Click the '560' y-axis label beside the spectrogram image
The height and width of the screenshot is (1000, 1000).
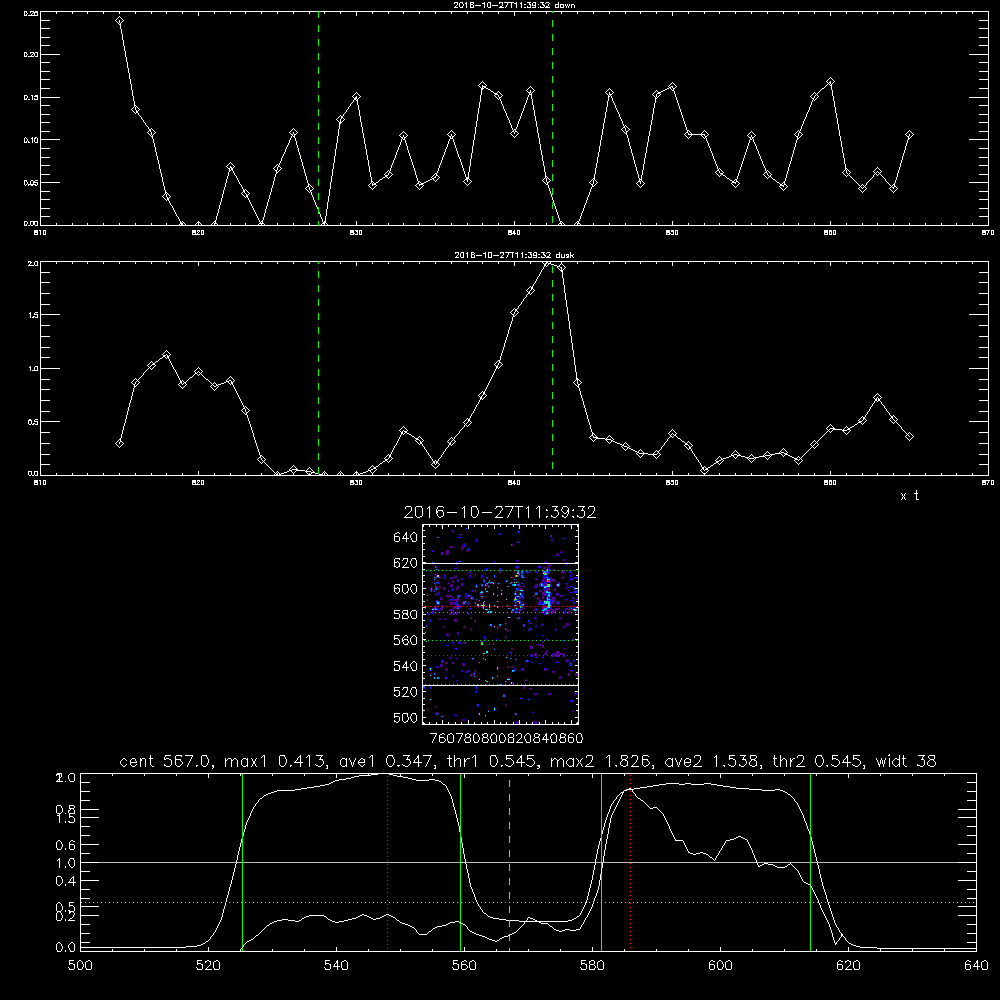click(x=406, y=640)
